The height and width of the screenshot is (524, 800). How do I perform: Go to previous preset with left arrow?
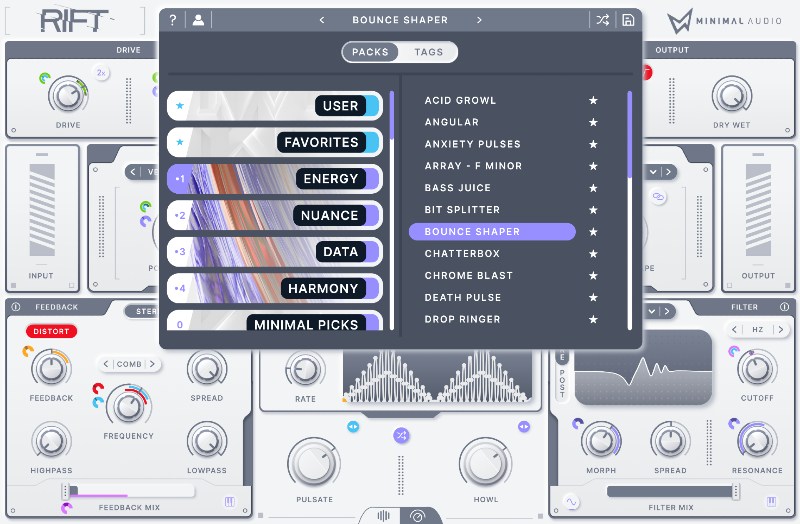(322, 20)
